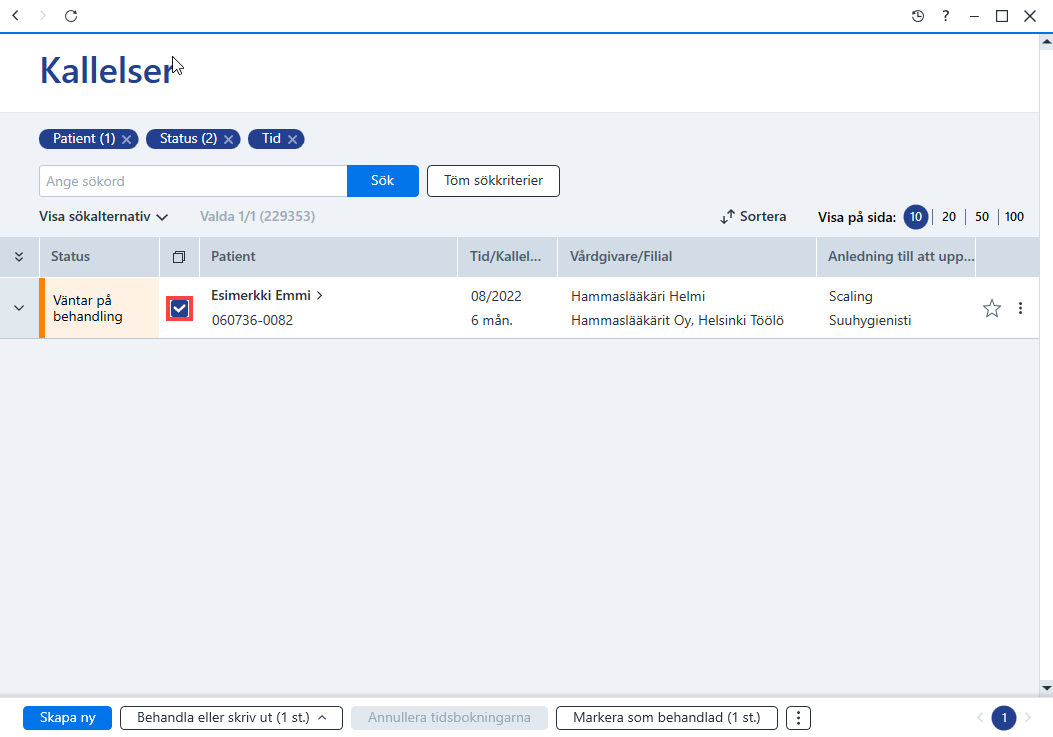Click the Sortera sort icon
This screenshot has height=737, width=1053.
point(727,217)
